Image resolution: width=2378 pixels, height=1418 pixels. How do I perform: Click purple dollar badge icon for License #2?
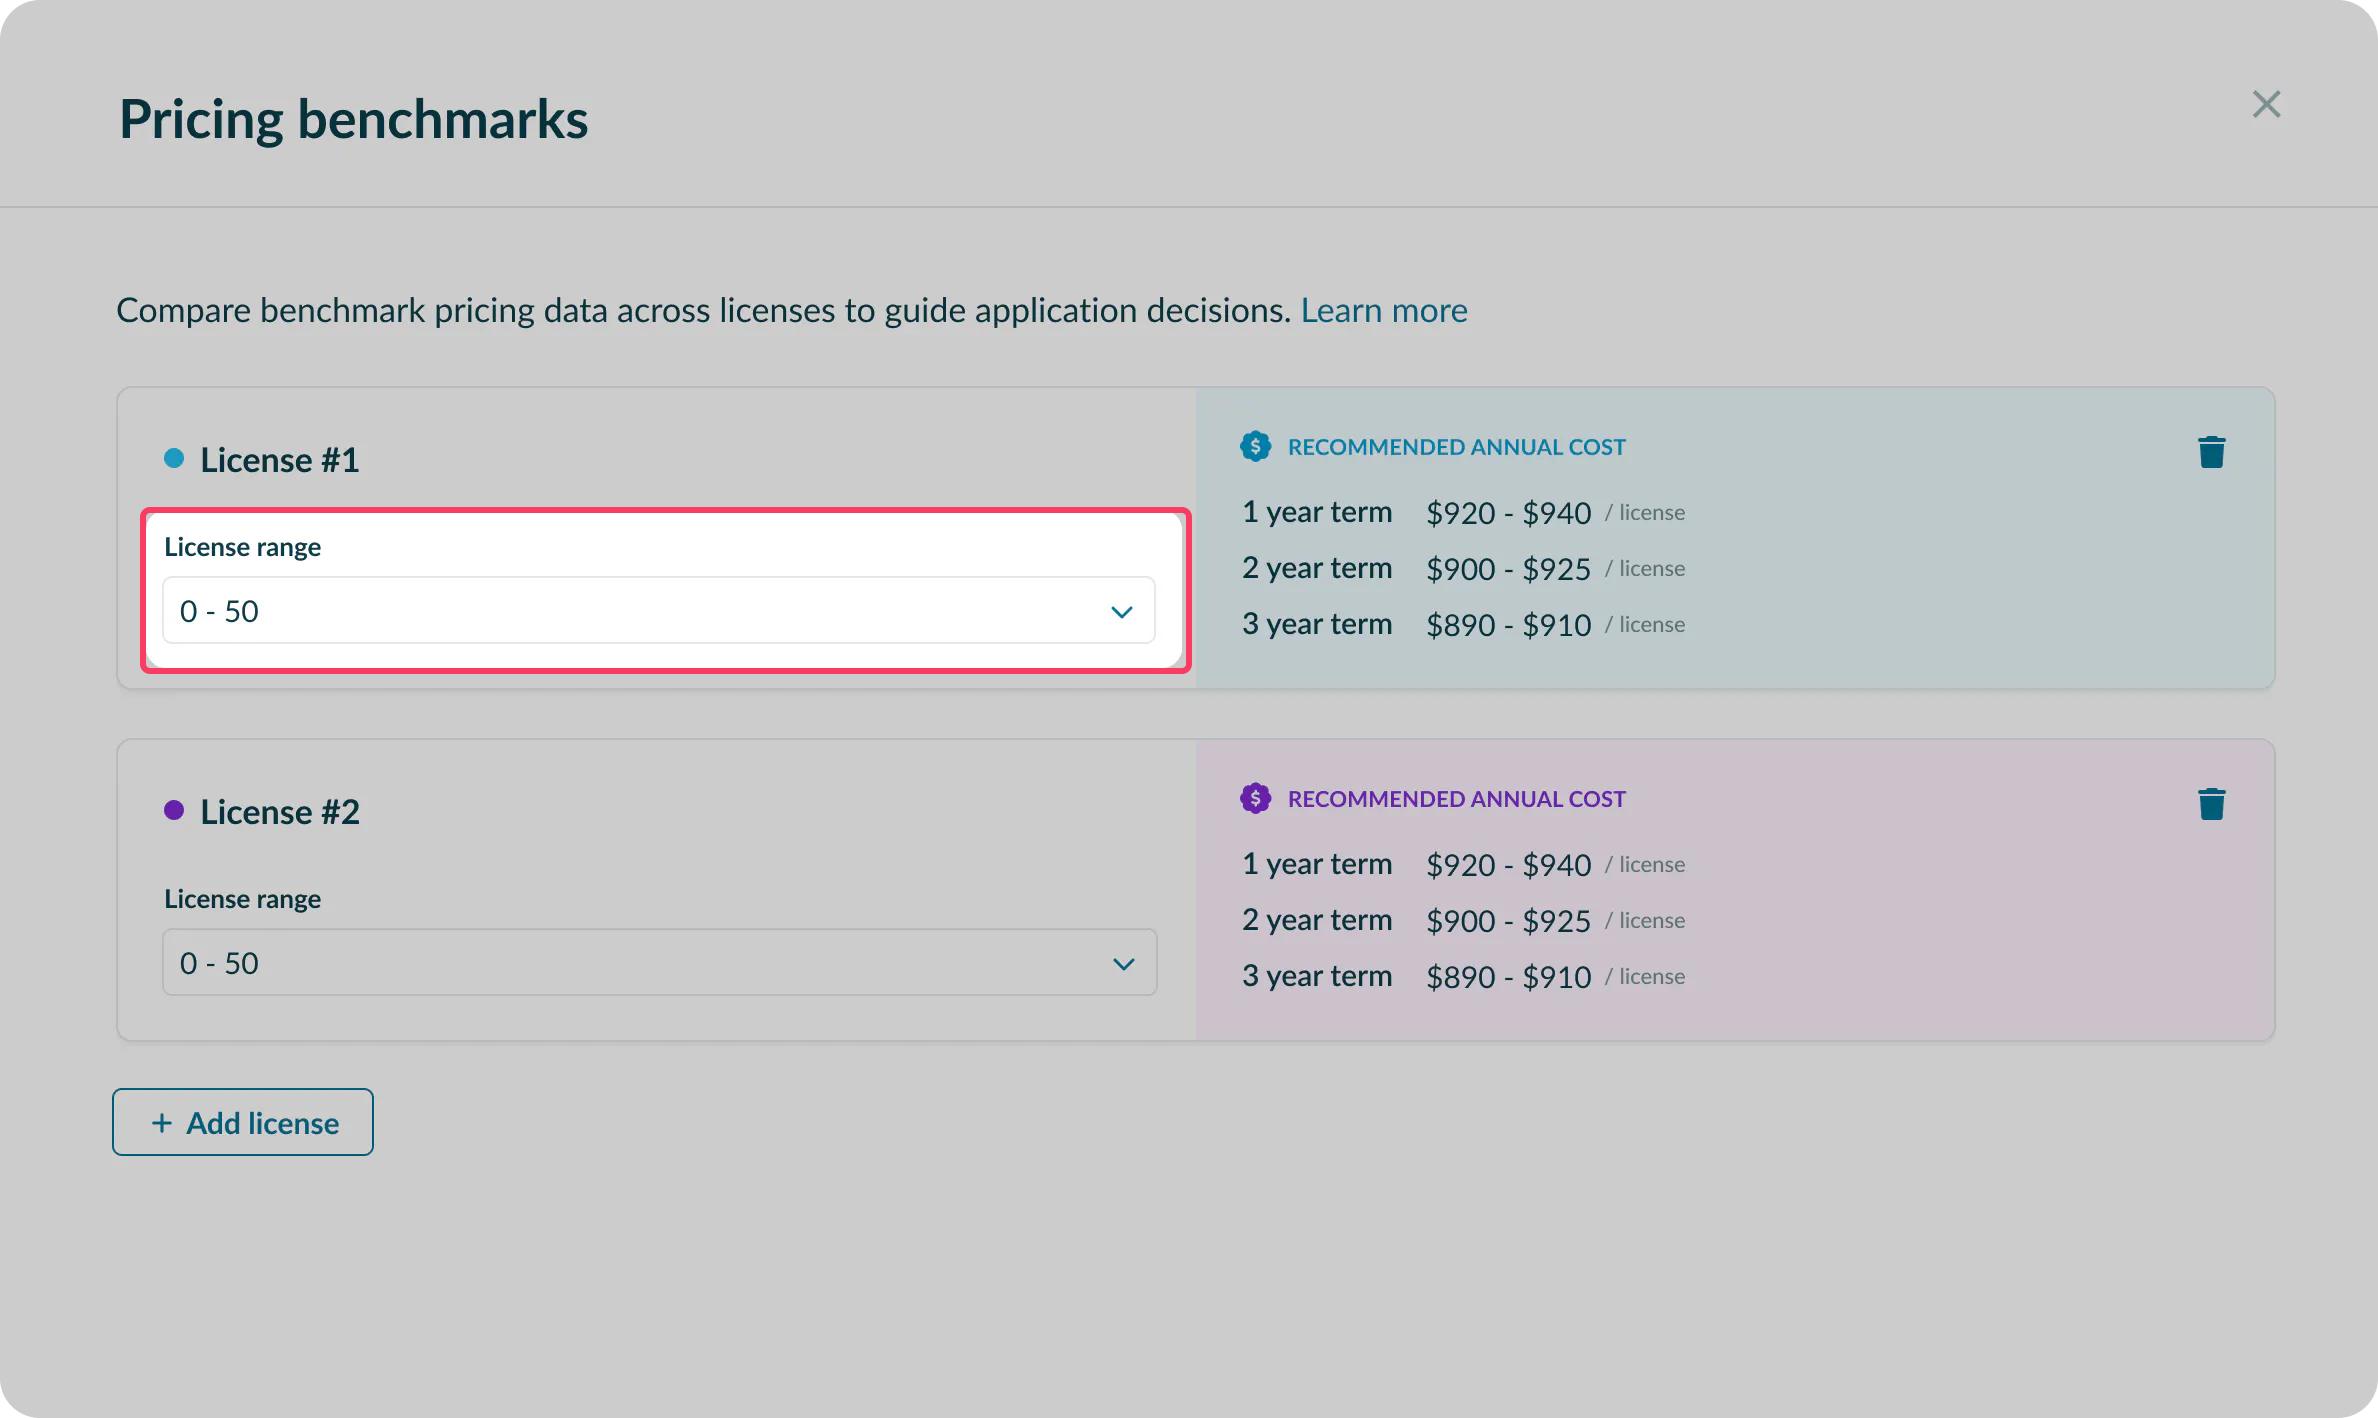(1255, 798)
